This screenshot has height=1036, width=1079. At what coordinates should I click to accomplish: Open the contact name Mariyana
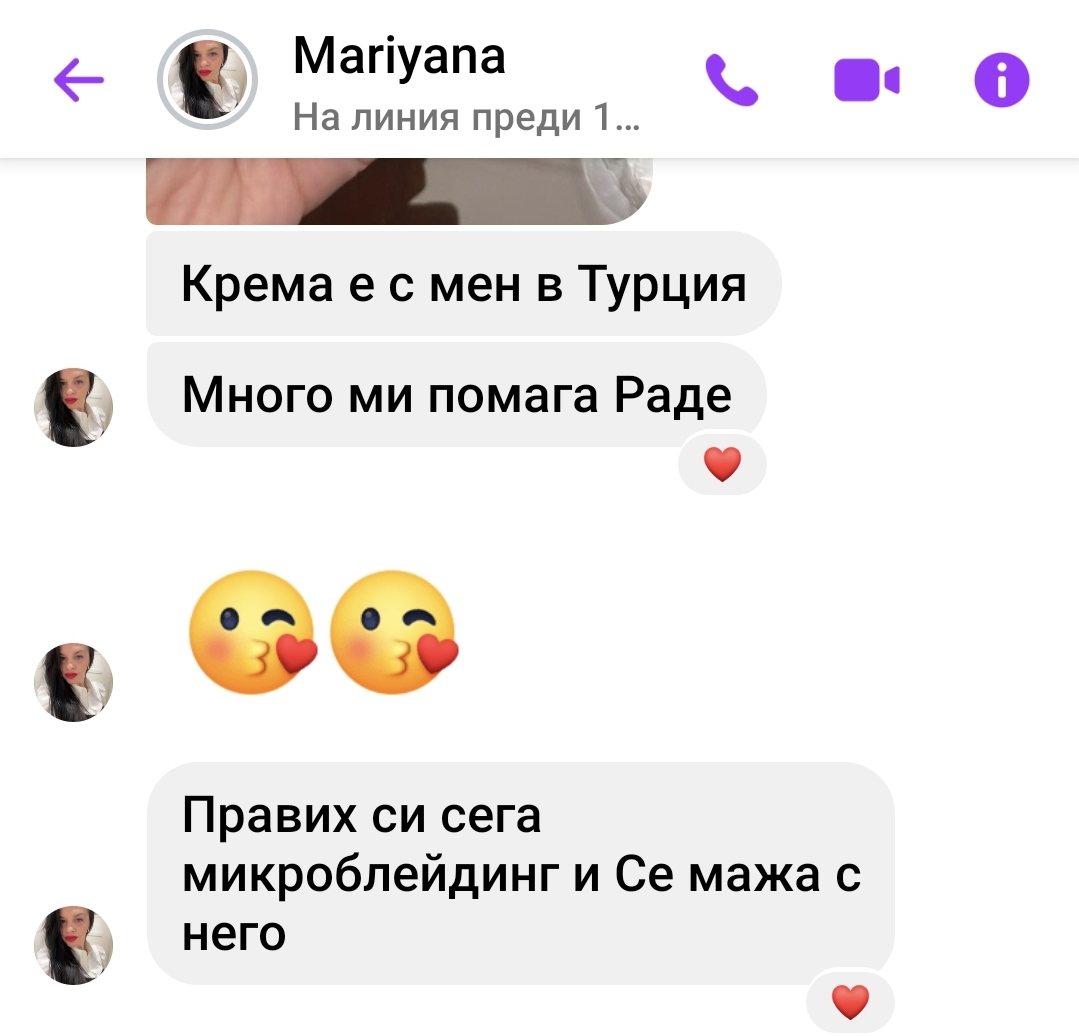point(399,56)
